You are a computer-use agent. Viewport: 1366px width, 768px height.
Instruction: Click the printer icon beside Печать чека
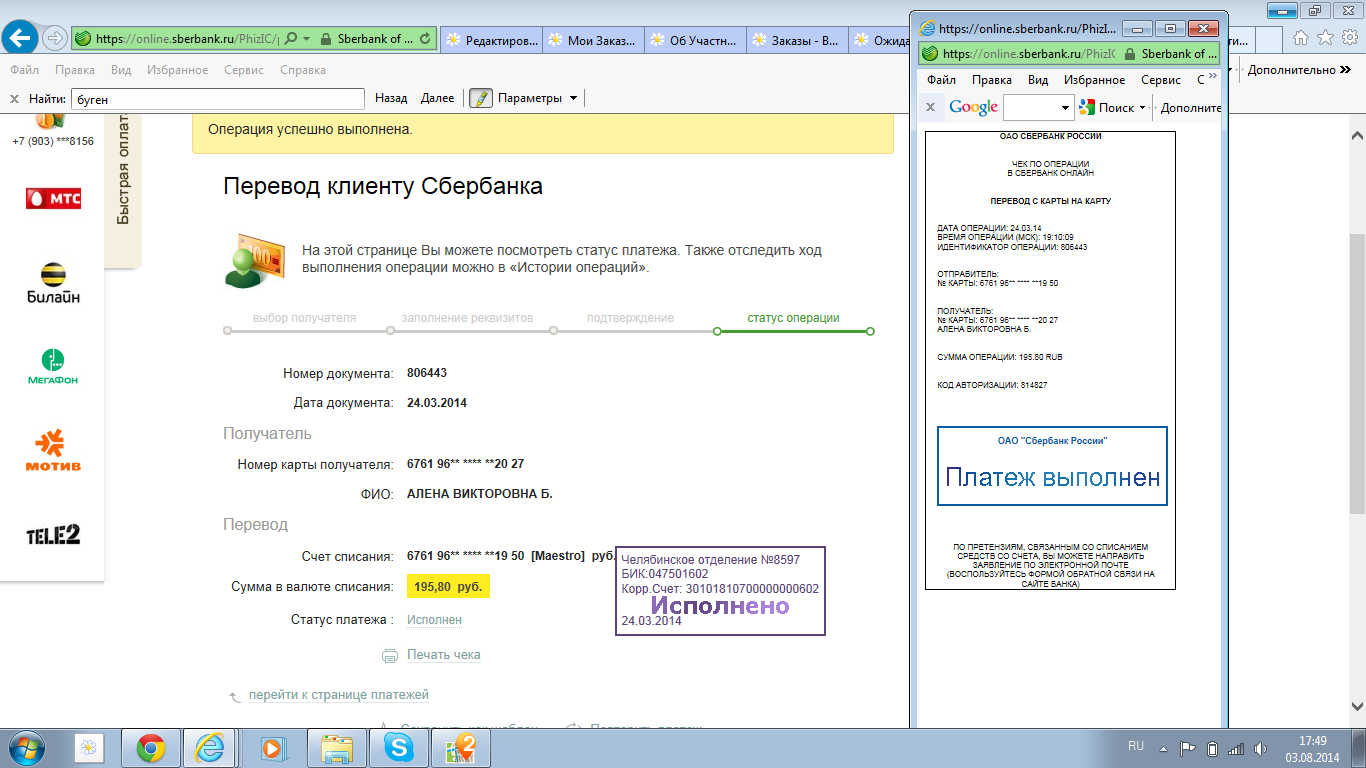tap(390, 656)
